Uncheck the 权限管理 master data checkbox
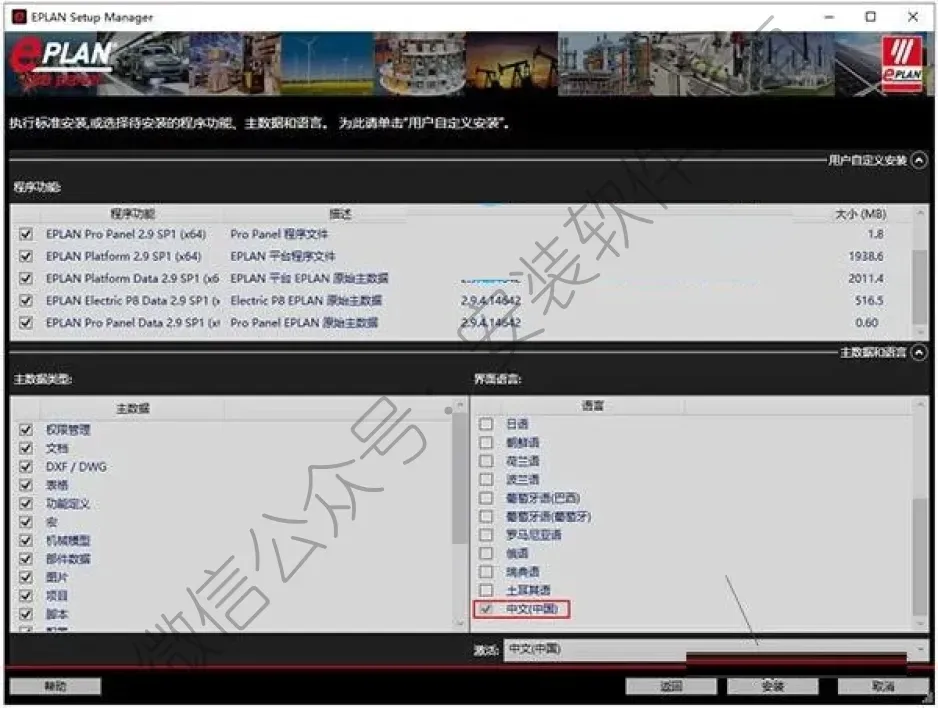The height and width of the screenshot is (708, 938). [x=26, y=429]
